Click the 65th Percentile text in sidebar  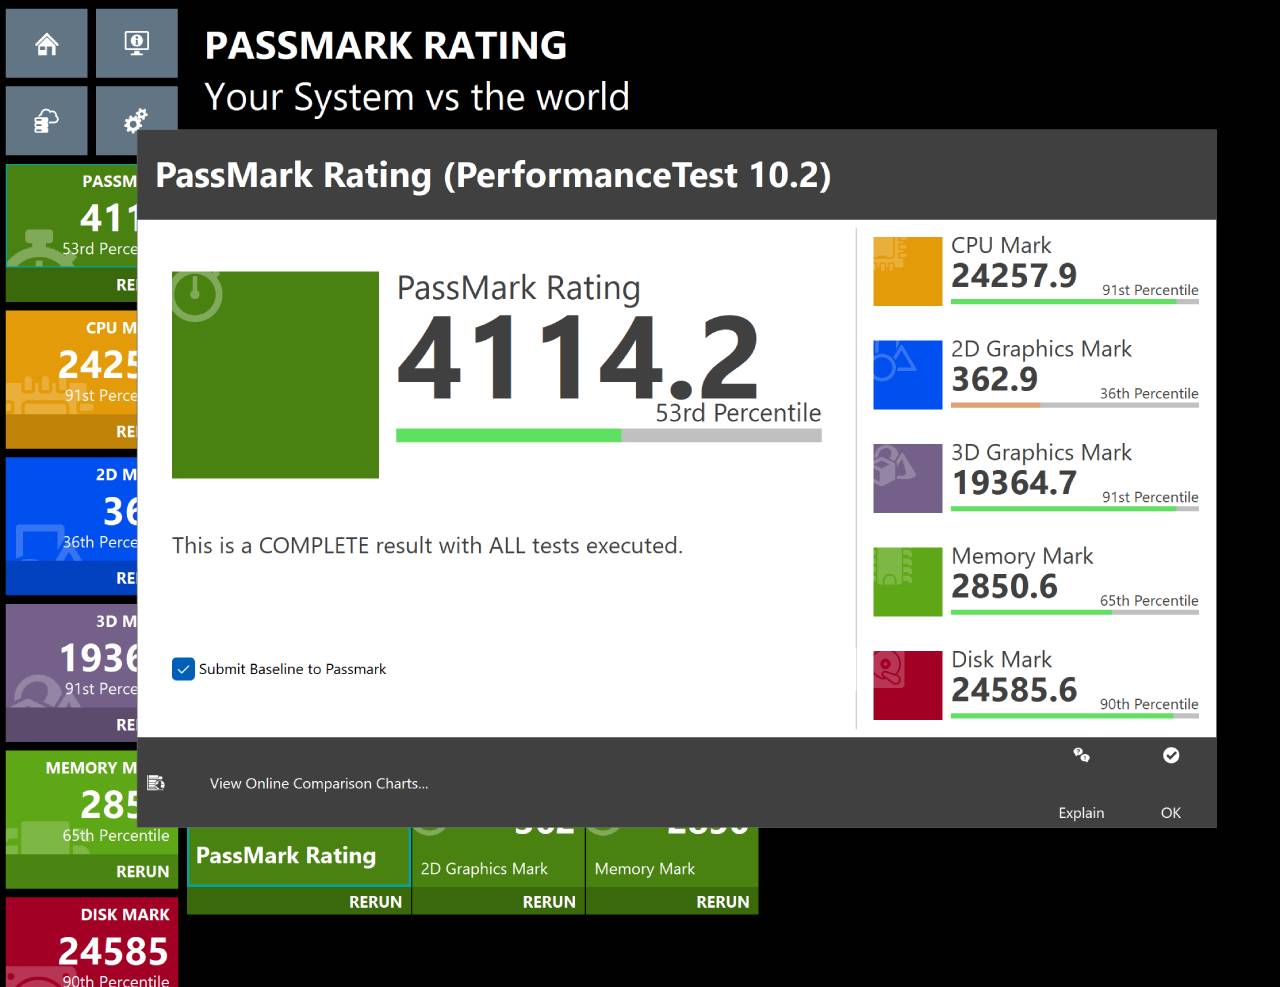(116, 836)
